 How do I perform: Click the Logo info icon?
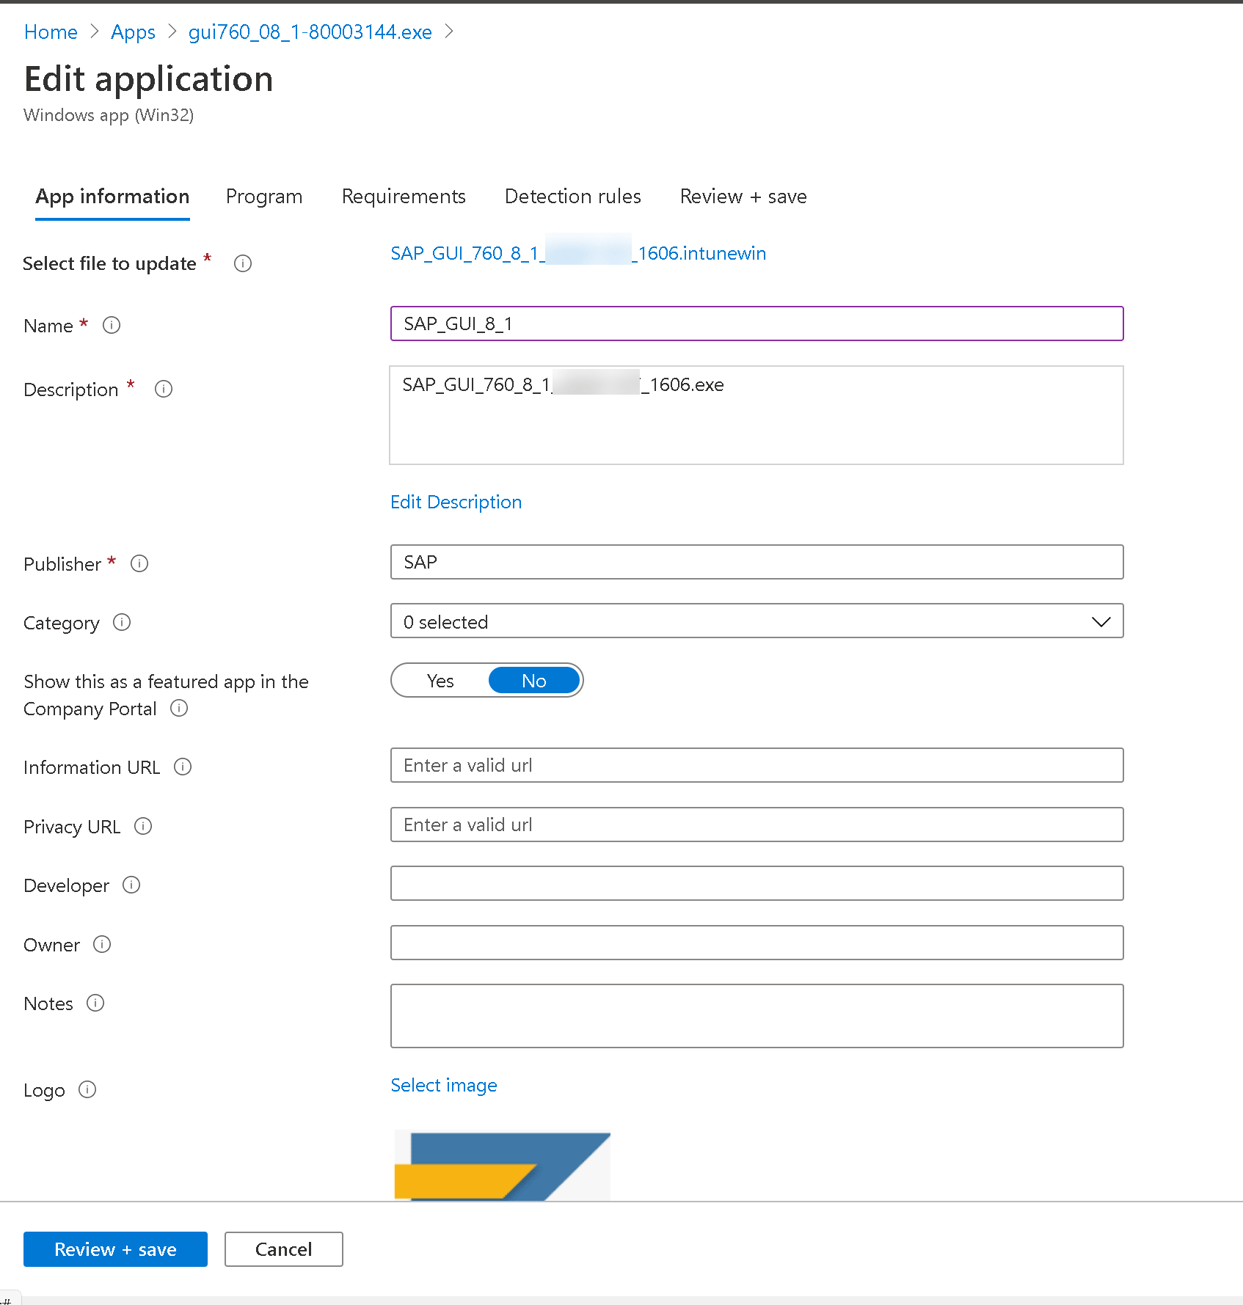[87, 1090]
